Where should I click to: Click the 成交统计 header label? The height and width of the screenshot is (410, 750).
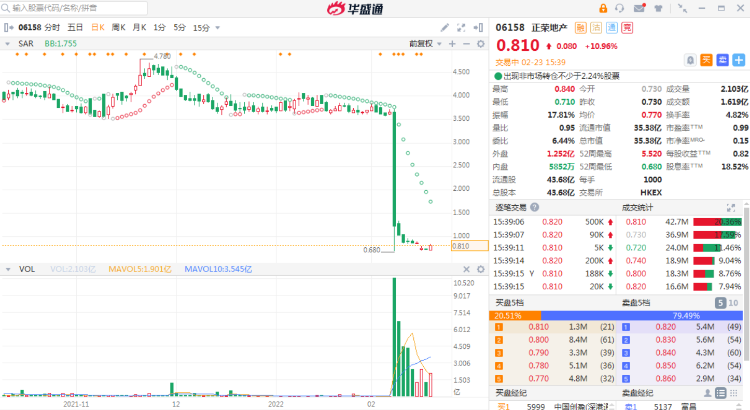tap(637, 208)
